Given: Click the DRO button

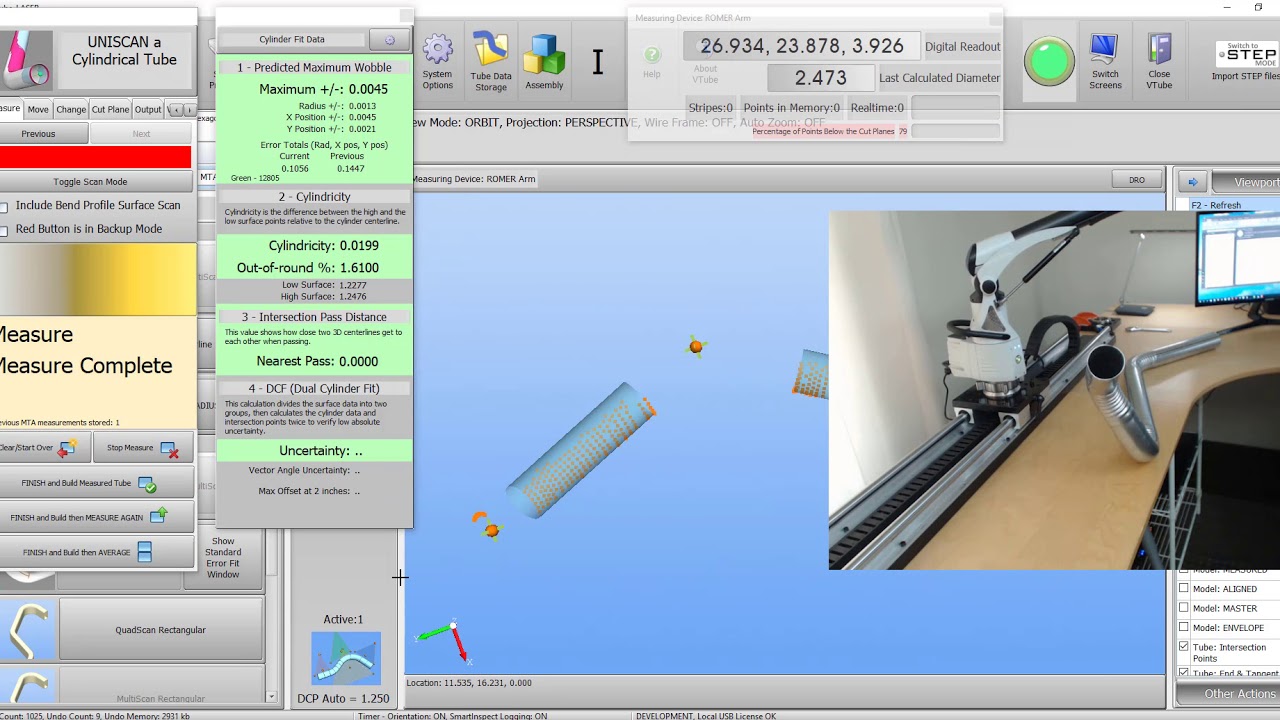Looking at the screenshot, I should [1137, 180].
